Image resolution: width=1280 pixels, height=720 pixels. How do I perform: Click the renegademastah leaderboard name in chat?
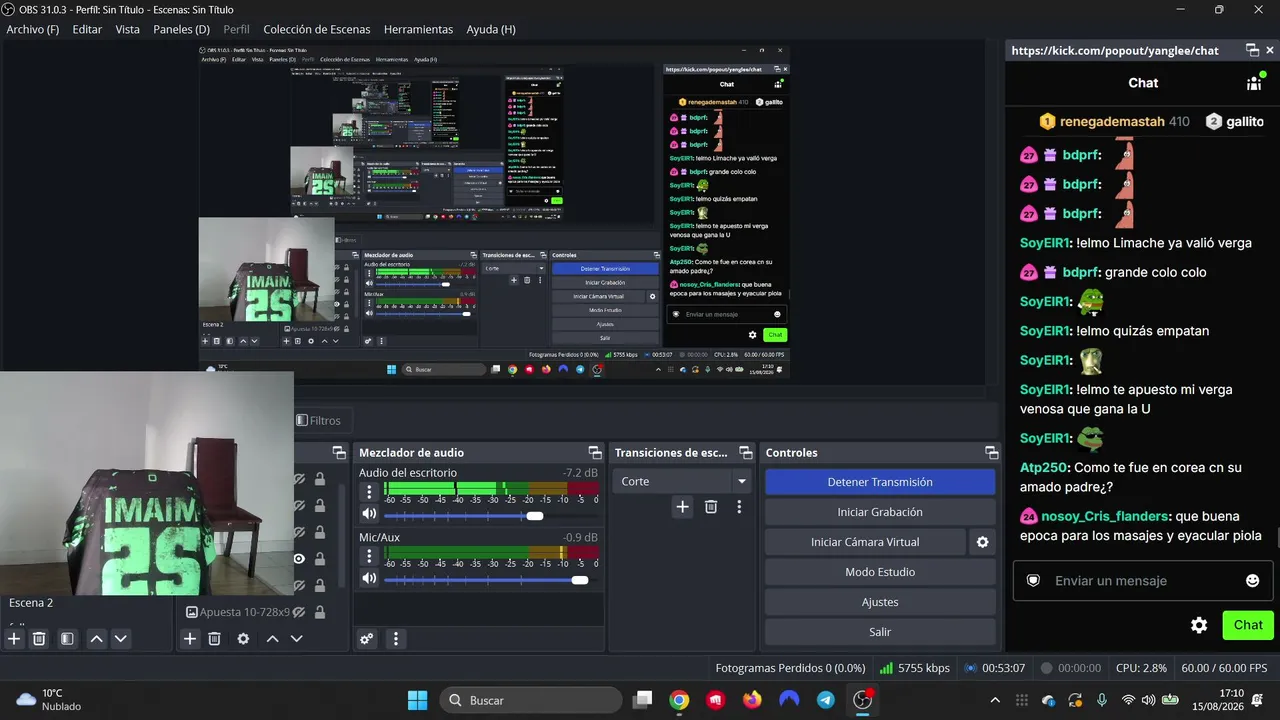coord(1112,121)
